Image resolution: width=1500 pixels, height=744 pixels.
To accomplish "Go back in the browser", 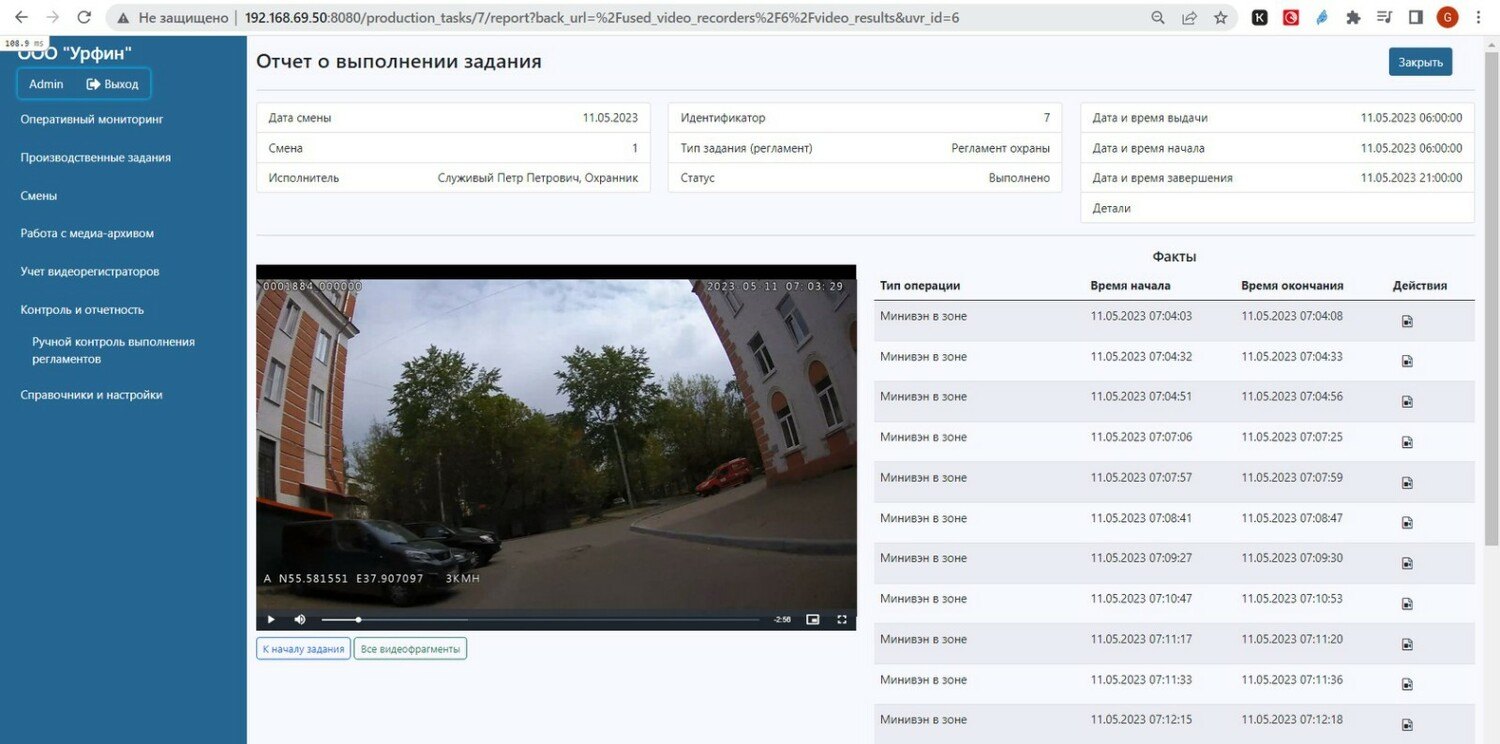I will pos(21,17).
